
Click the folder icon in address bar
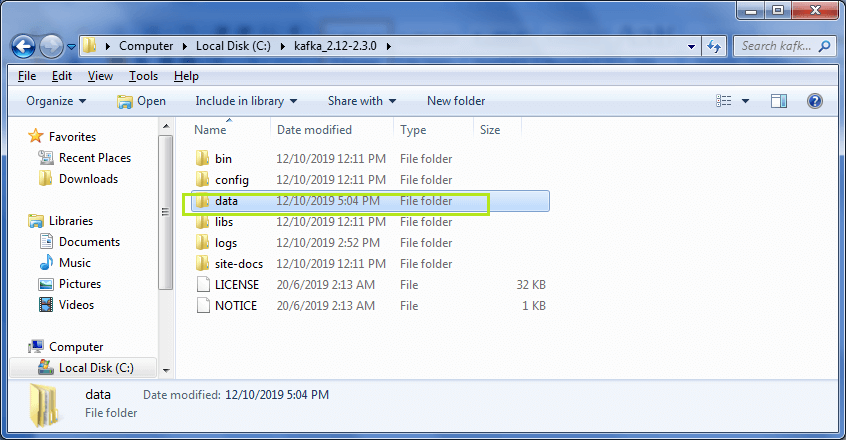tap(90, 46)
